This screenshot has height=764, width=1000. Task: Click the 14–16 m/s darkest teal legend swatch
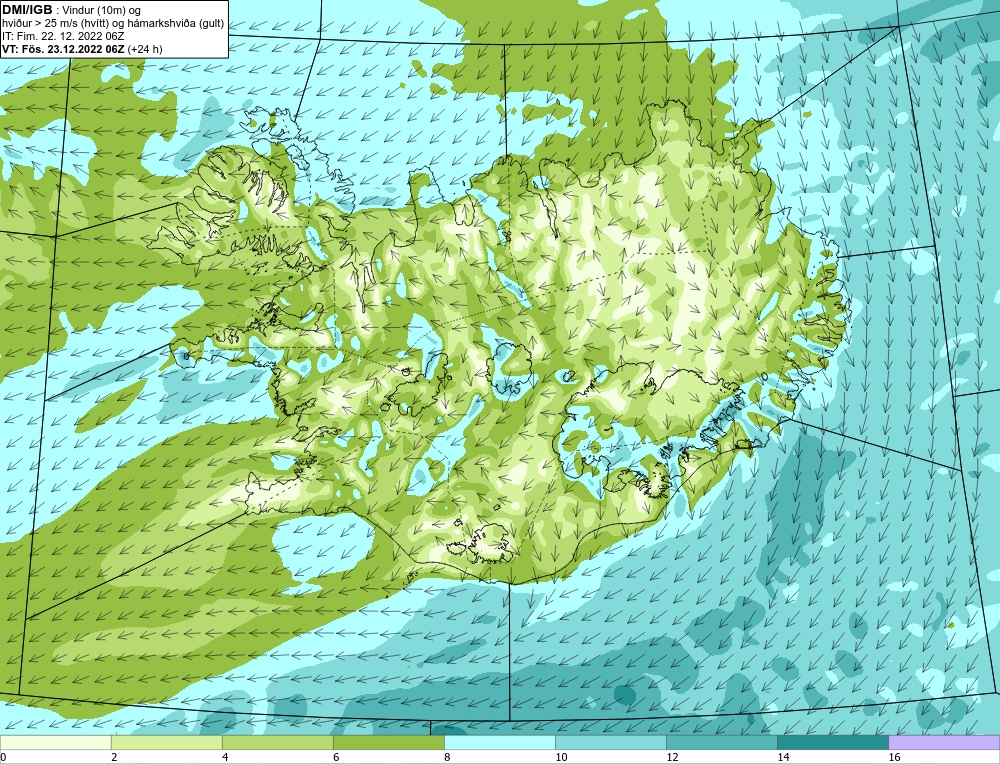(832, 742)
